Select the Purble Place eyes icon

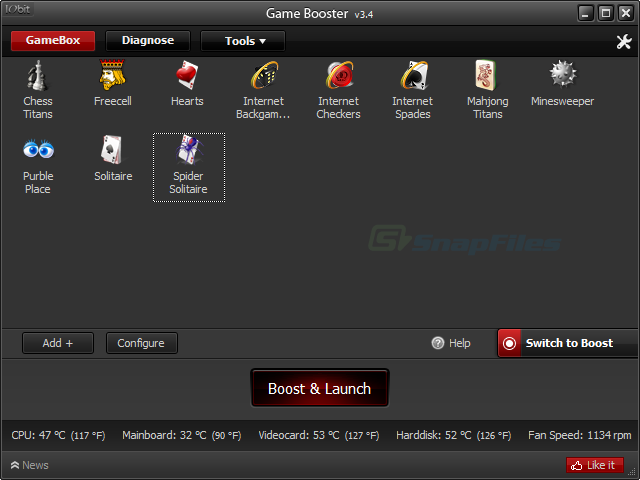tap(38, 149)
